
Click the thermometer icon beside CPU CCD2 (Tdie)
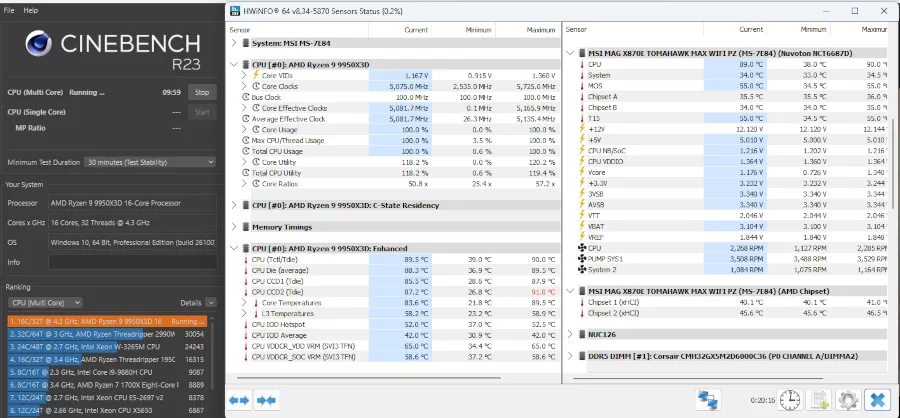[246, 292]
